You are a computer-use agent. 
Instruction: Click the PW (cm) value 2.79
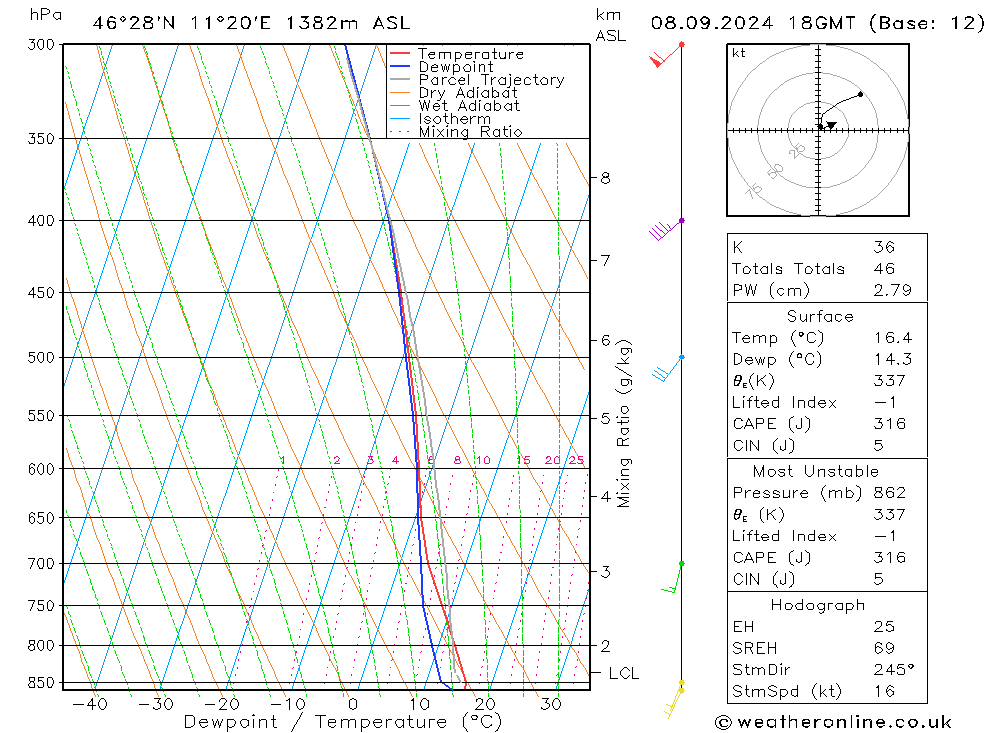892,290
